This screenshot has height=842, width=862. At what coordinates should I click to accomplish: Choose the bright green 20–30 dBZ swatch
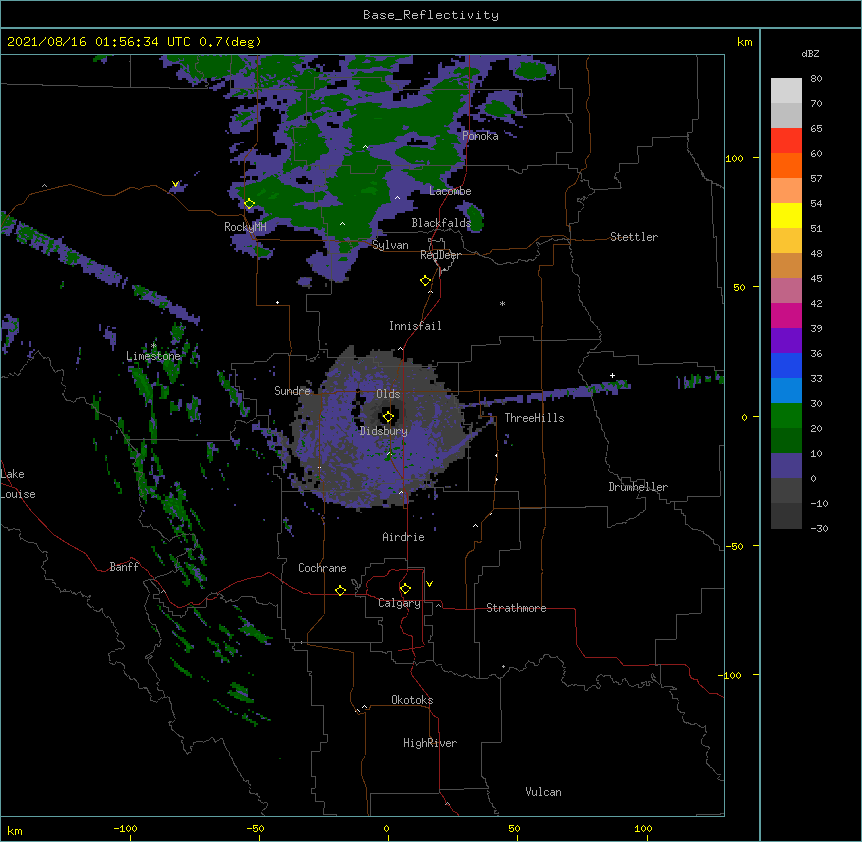point(786,416)
